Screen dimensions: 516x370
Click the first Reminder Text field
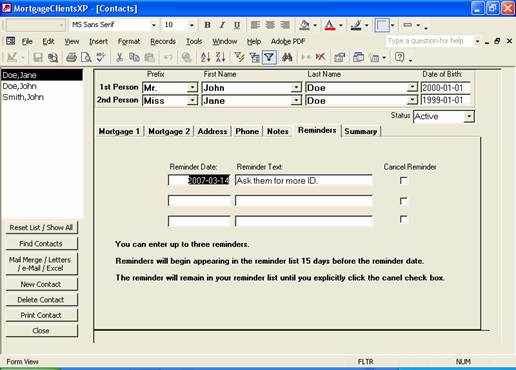tap(304, 180)
